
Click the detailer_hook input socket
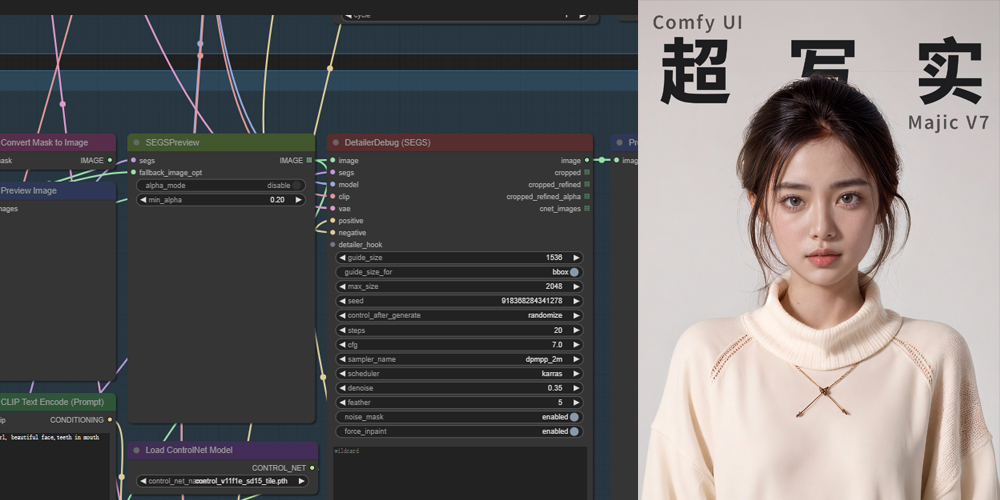click(332, 245)
